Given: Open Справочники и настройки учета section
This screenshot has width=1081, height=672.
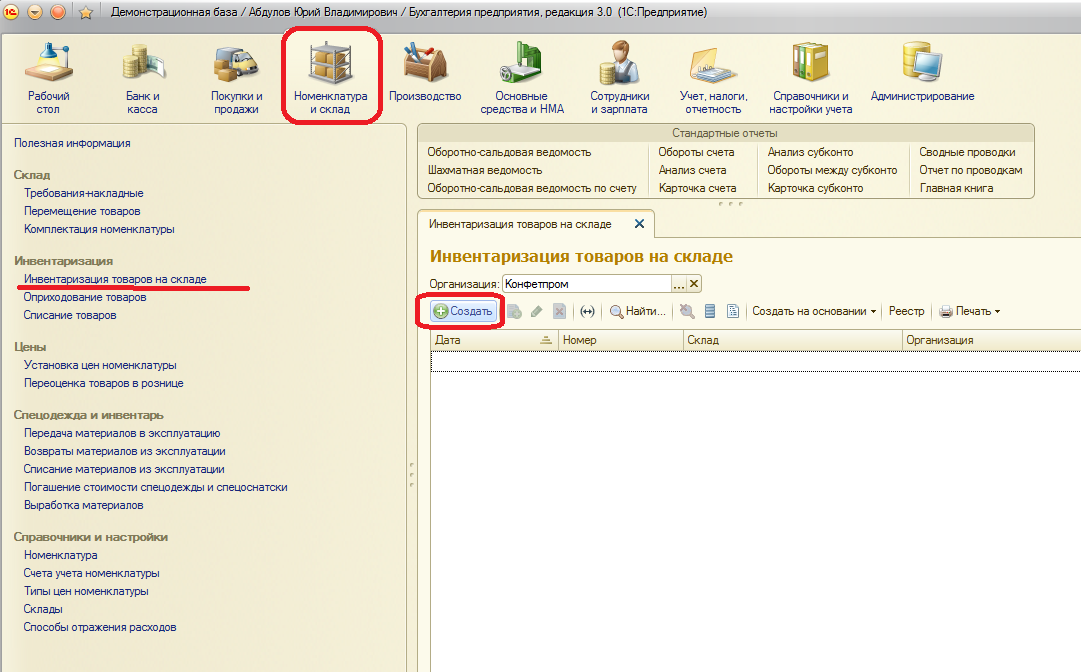Looking at the screenshot, I should [x=811, y=78].
